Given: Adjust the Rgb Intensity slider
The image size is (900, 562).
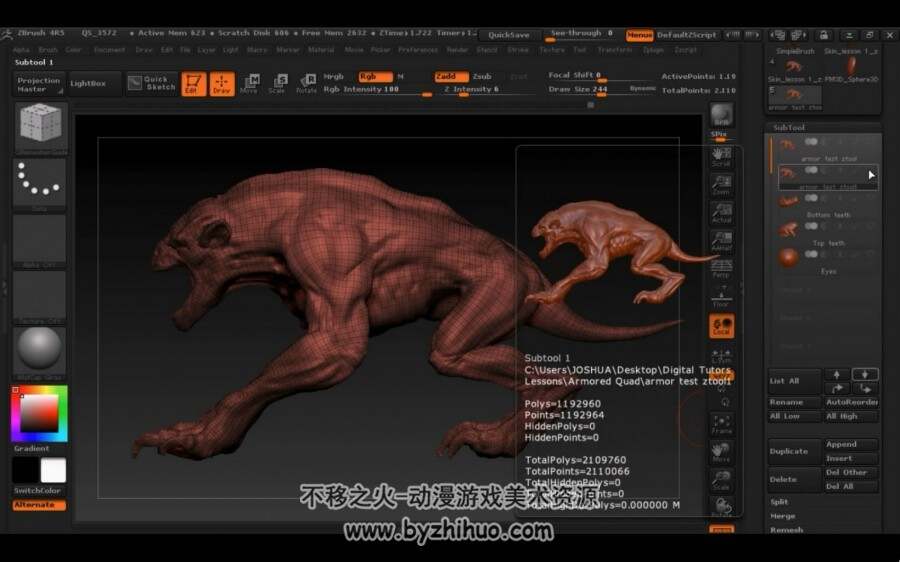Looking at the screenshot, I should [377, 90].
